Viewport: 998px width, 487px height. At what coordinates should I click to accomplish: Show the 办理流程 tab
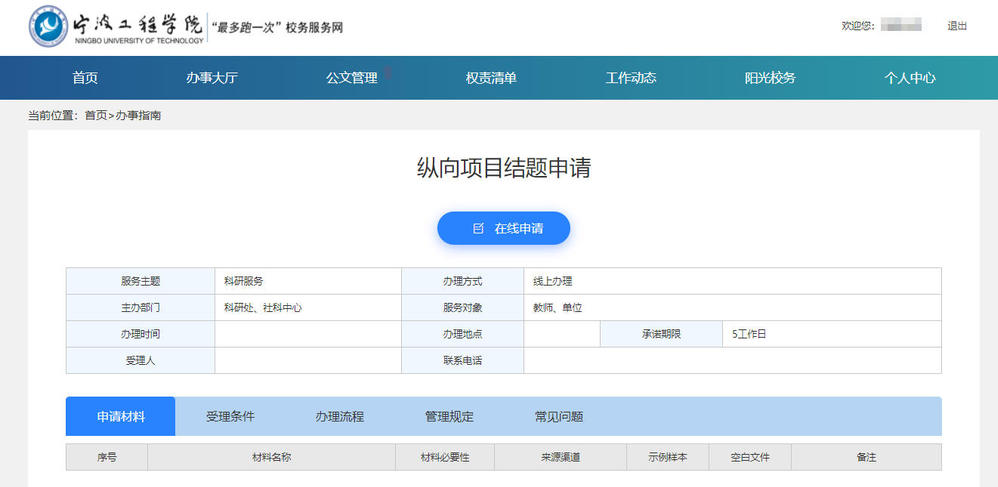click(x=339, y=417)
